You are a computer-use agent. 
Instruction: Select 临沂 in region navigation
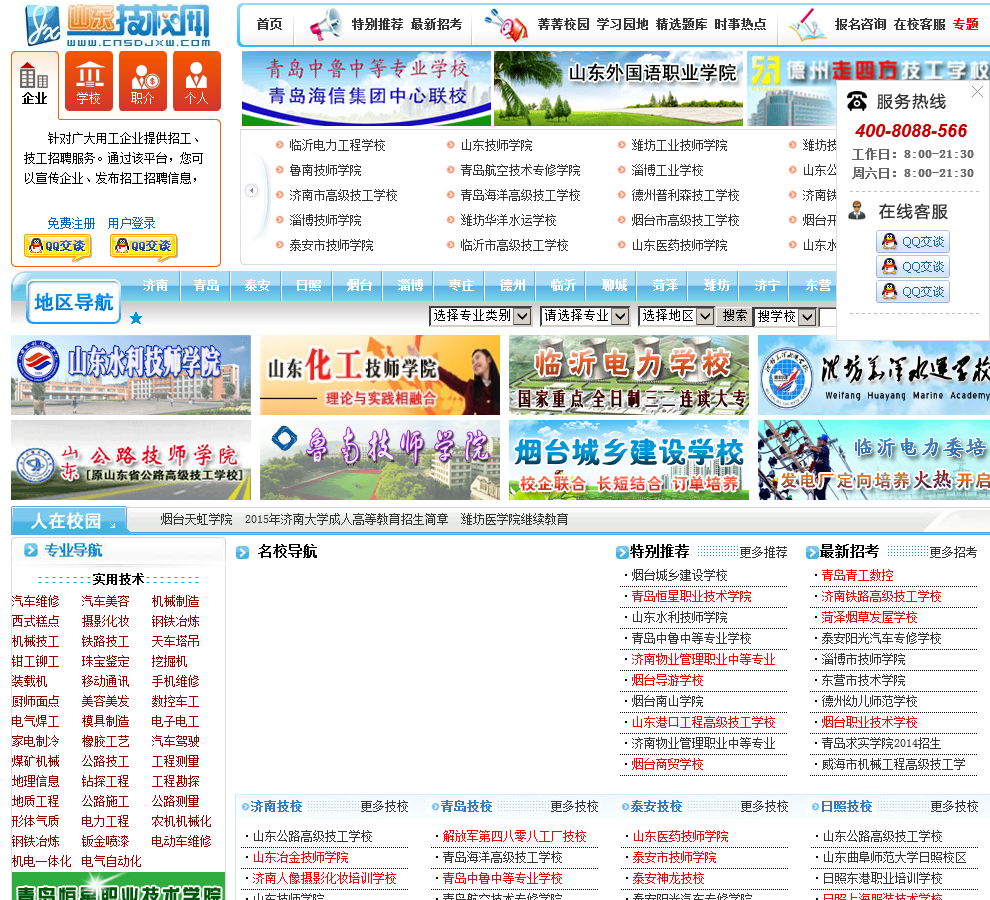point(563,285)
